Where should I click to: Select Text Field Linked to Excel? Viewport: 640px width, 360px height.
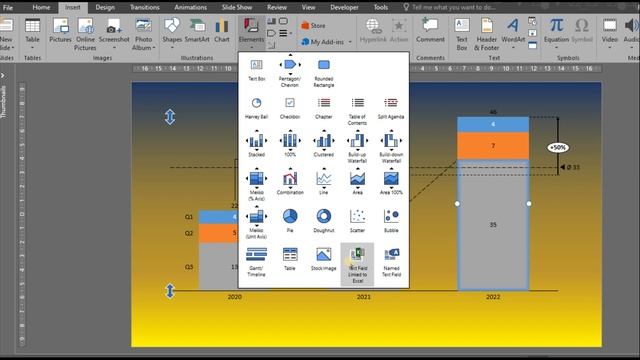tap(357, 264)
